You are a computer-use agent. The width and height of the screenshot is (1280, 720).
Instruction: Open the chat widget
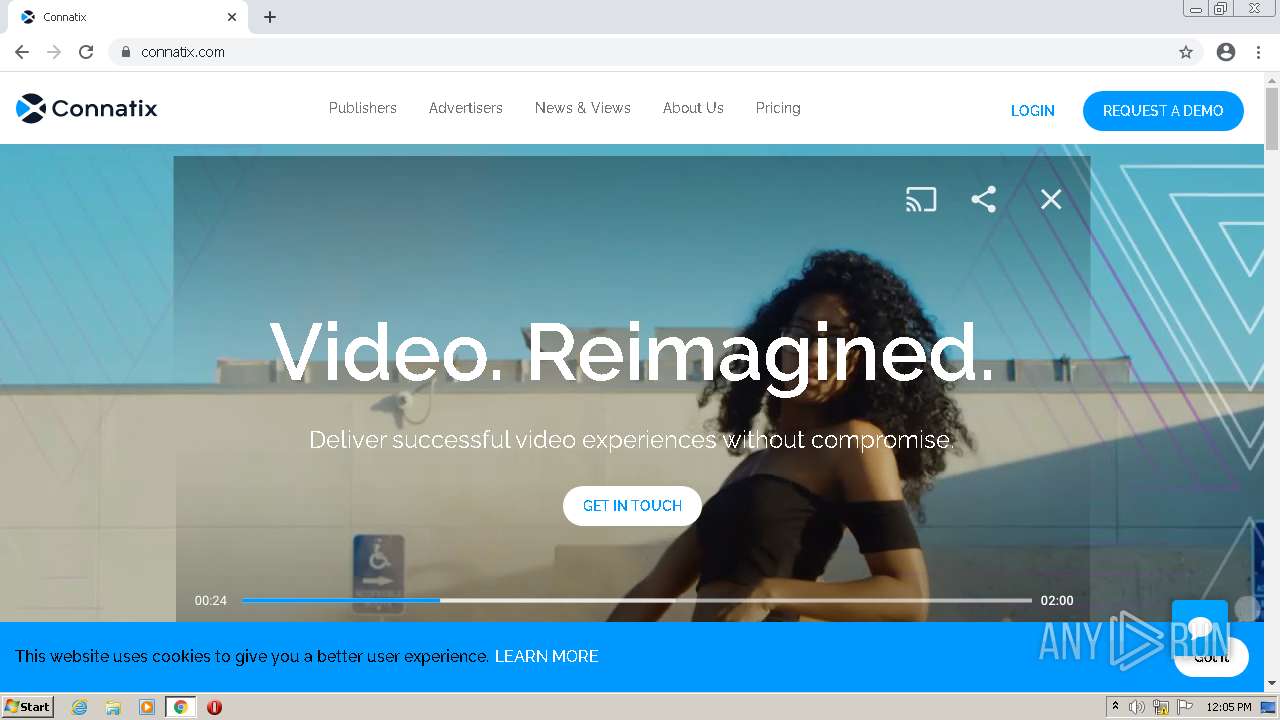click(1200, 628)
